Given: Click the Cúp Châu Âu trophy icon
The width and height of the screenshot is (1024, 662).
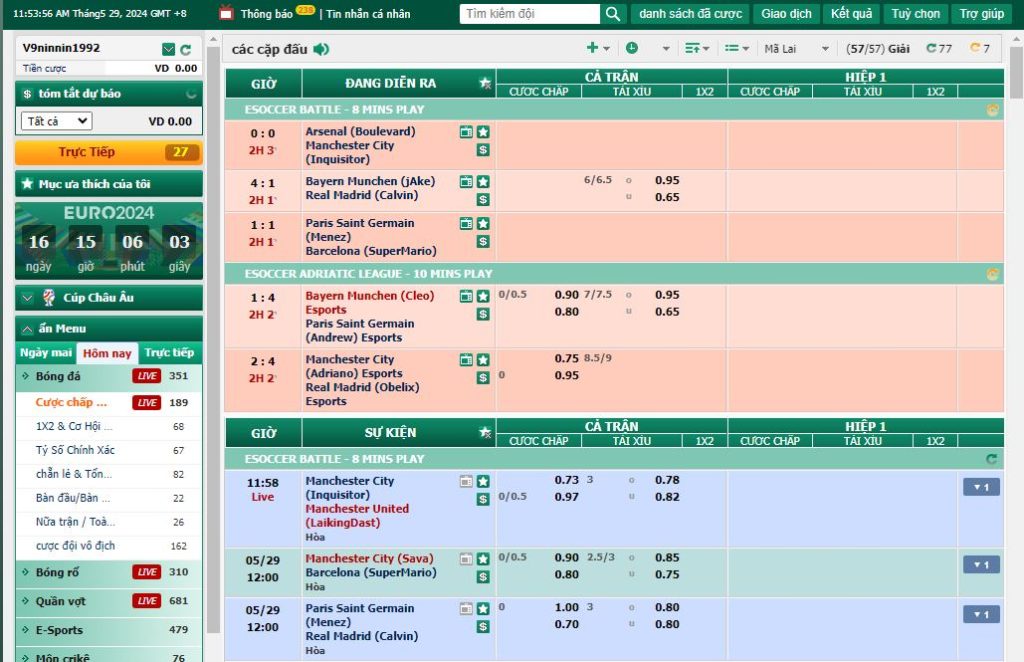Looking at the screenshot, I should 49,298.
